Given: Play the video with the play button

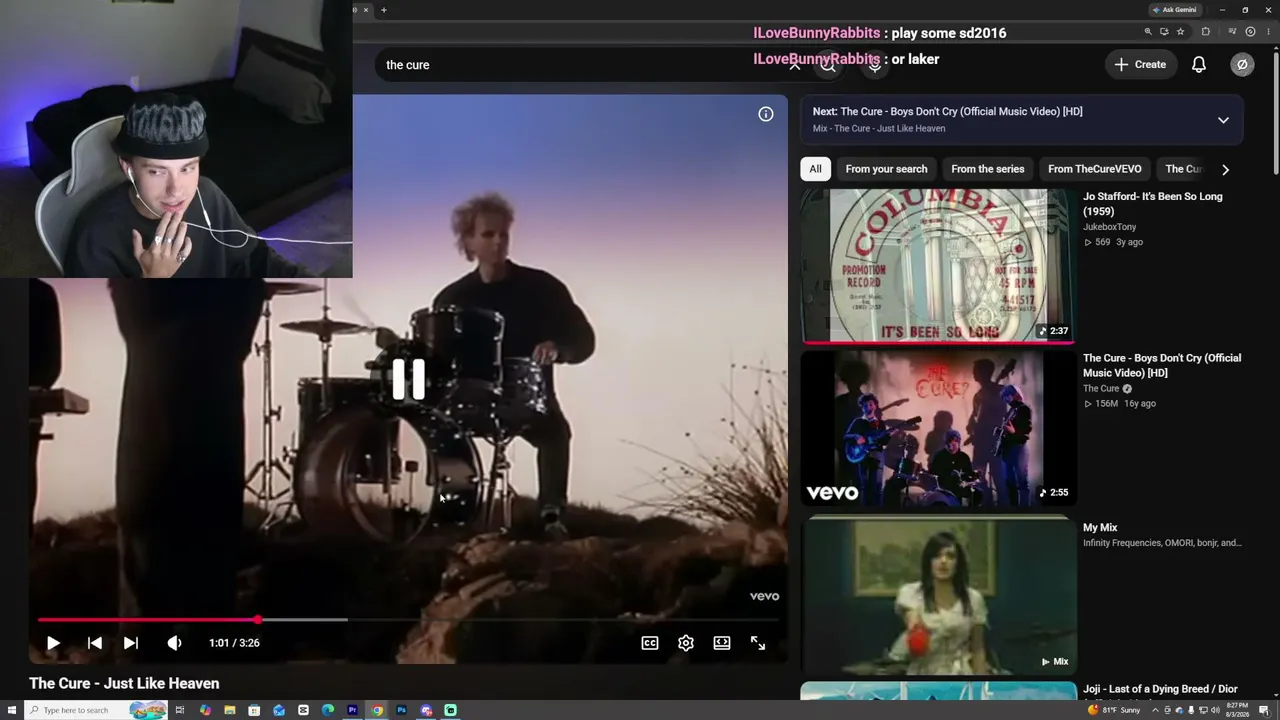Looking at the screenshot, I should click(x=53, y=643).
